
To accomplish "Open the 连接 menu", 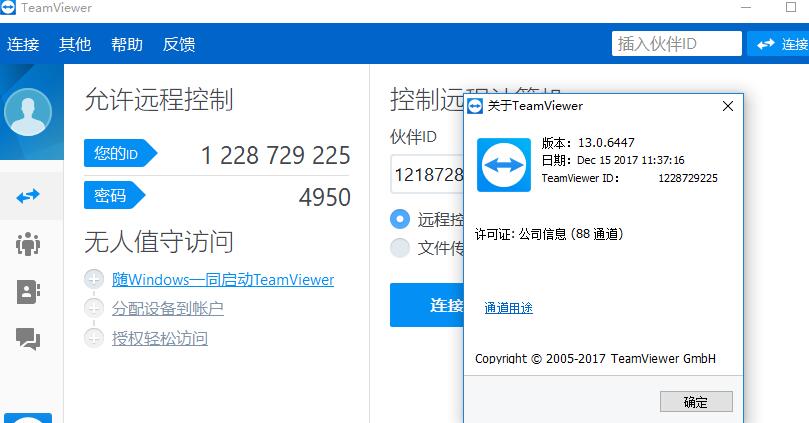I will 23,44.
